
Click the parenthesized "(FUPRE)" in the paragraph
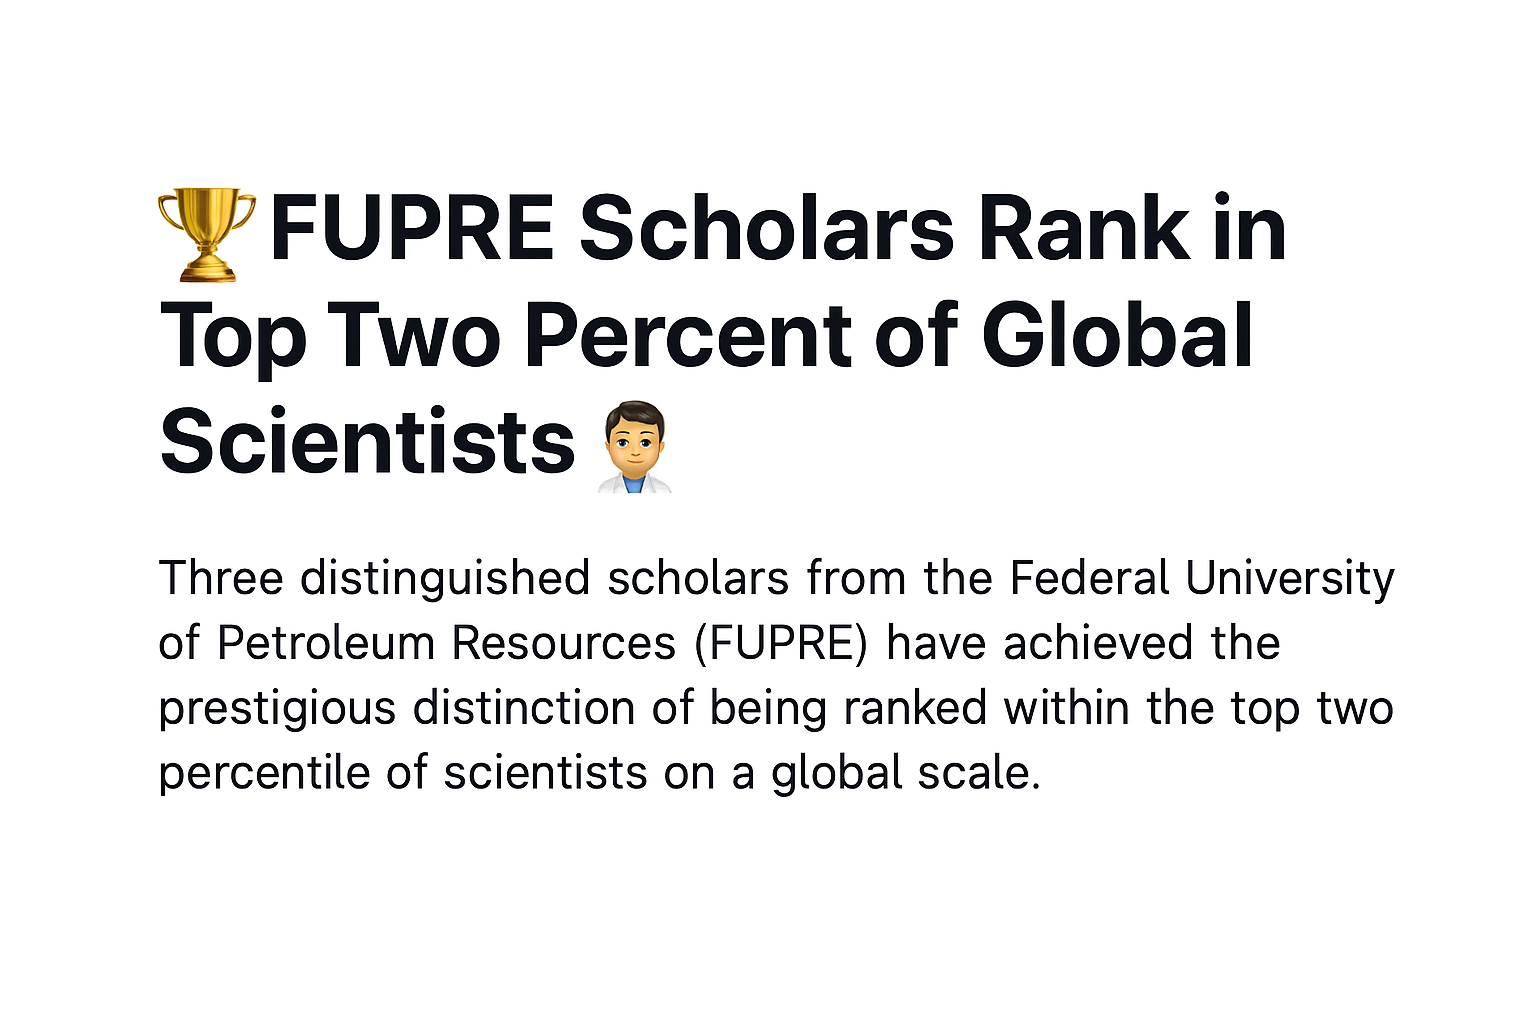click(x=781, y=643)
